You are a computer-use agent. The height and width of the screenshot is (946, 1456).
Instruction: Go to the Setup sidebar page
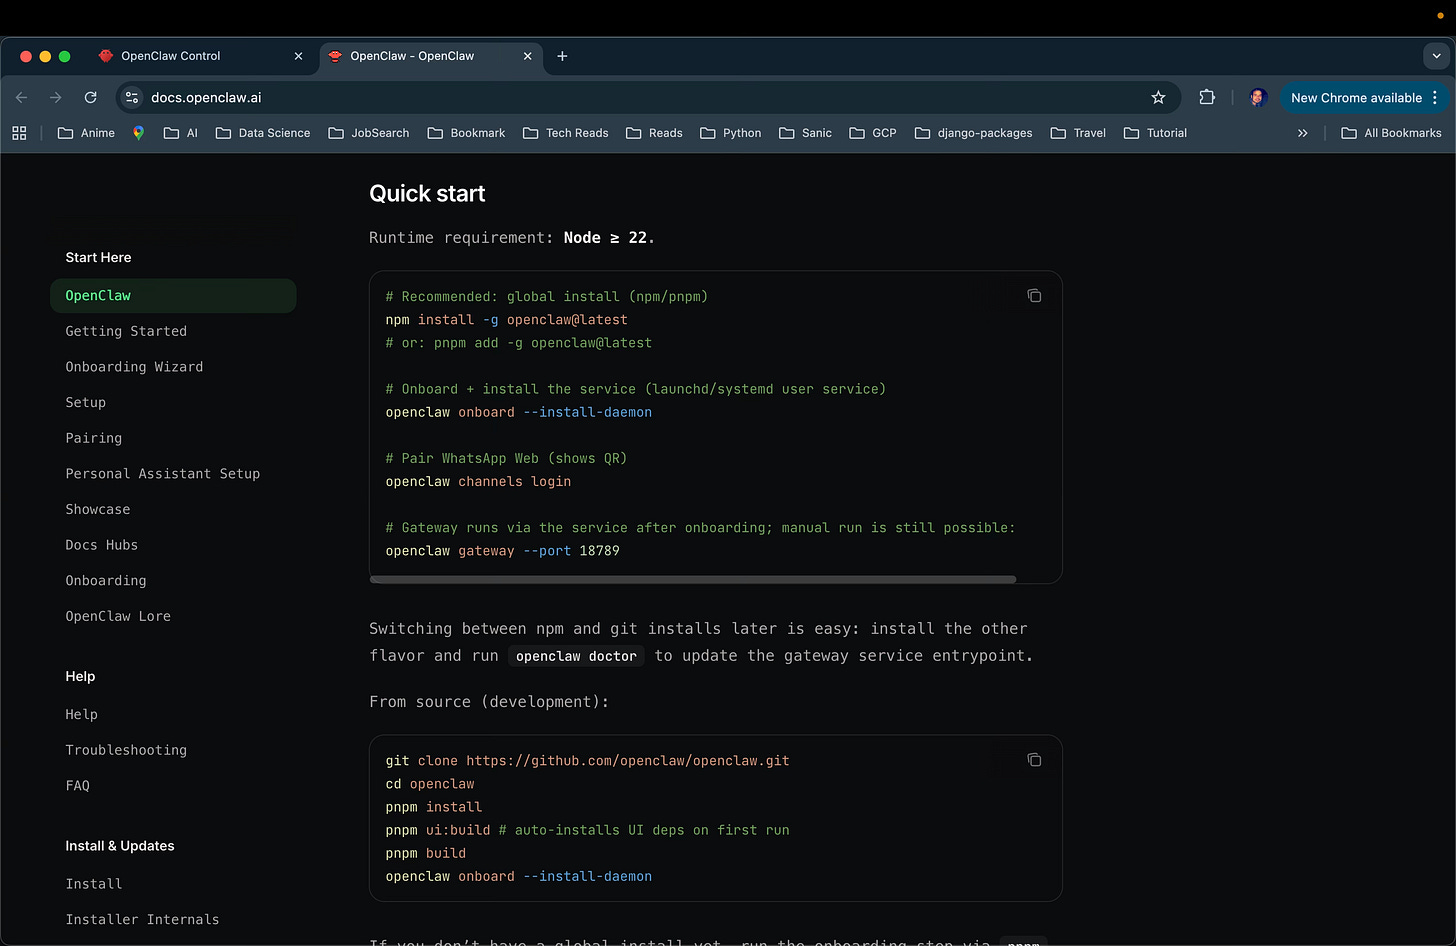coord(85,402)
